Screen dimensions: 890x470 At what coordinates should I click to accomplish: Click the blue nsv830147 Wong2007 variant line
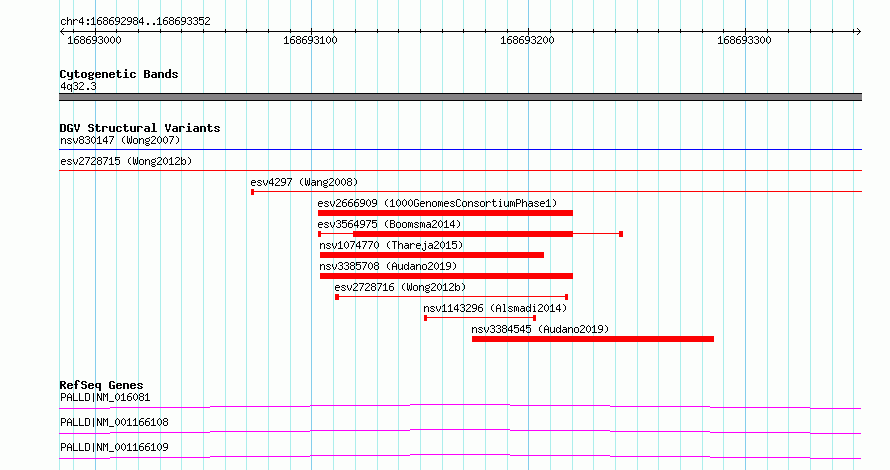click(x=460, y=150)
